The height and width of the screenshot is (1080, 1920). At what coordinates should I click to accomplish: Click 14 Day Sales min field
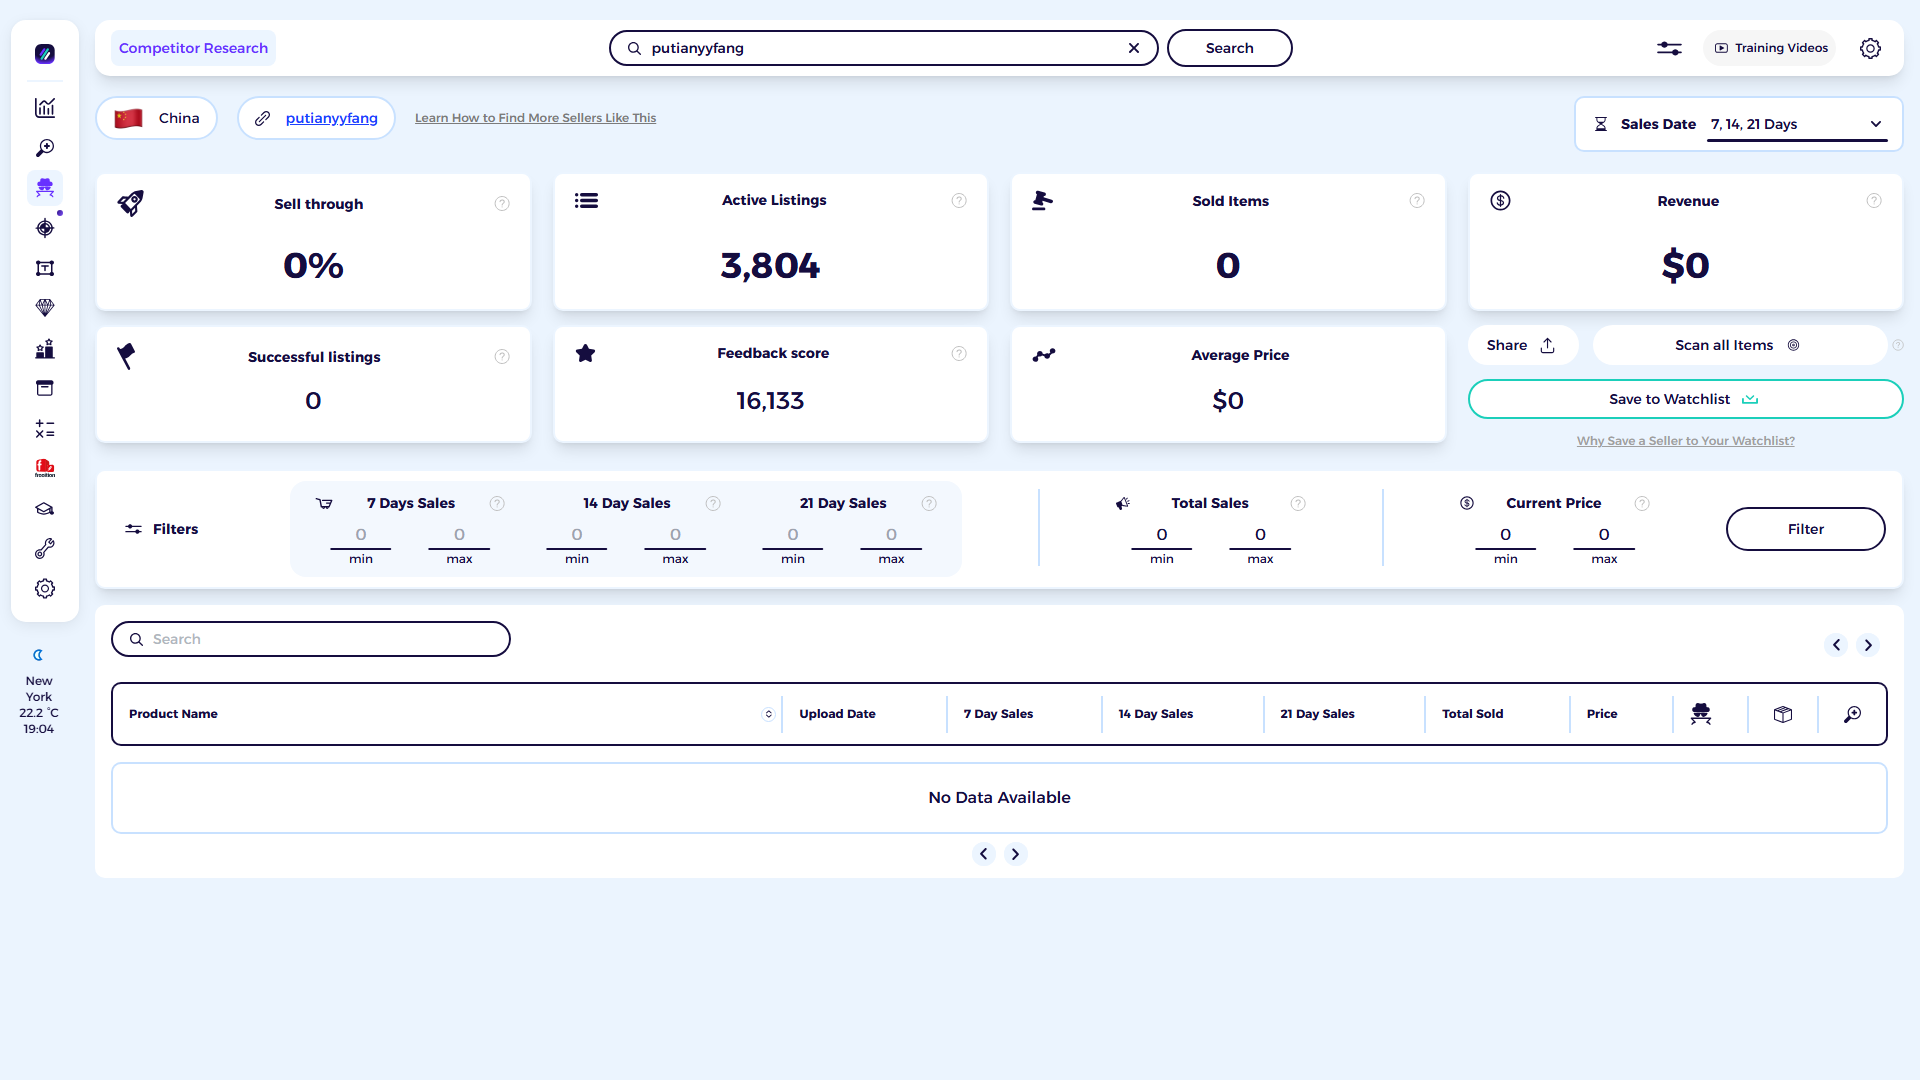pos(577,536)
